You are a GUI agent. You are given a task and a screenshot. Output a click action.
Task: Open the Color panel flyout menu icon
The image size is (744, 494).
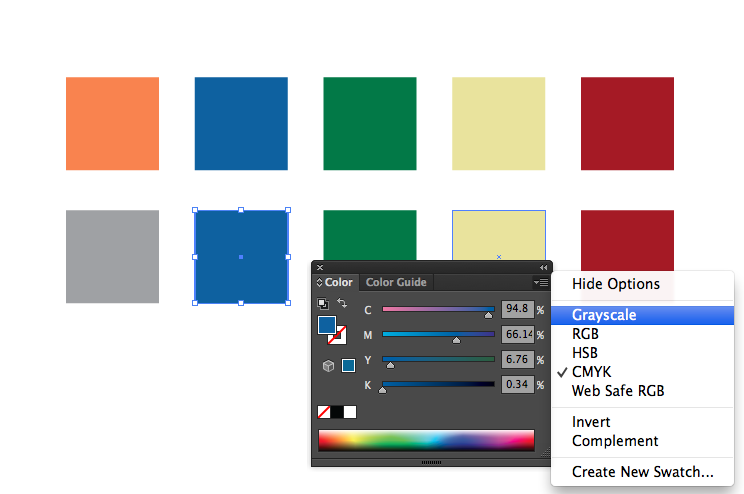[x=541, y=283]
